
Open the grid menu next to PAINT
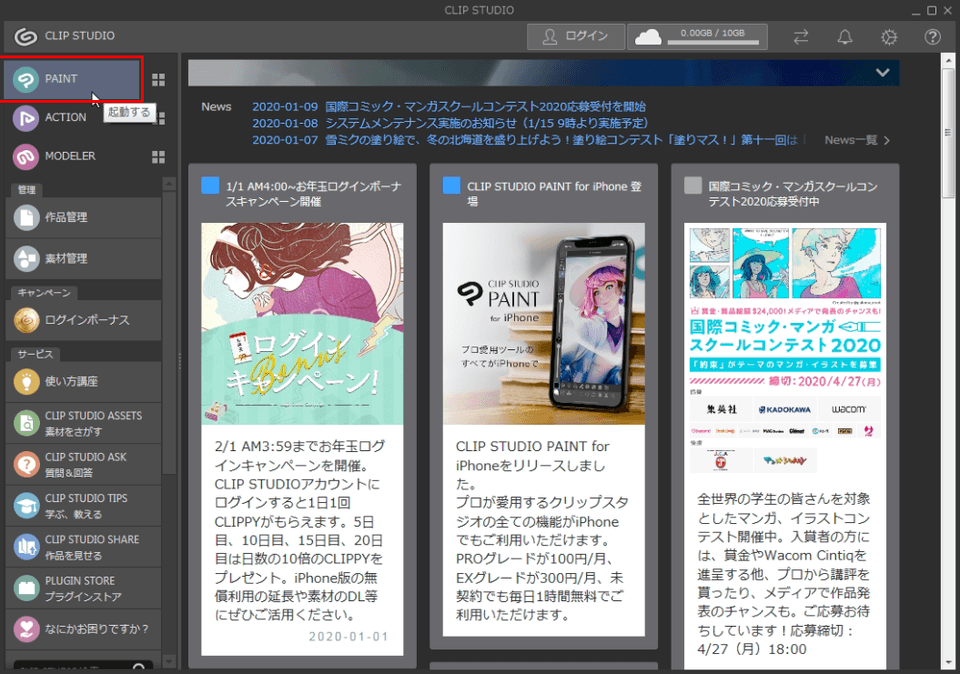tap(158, 79)
